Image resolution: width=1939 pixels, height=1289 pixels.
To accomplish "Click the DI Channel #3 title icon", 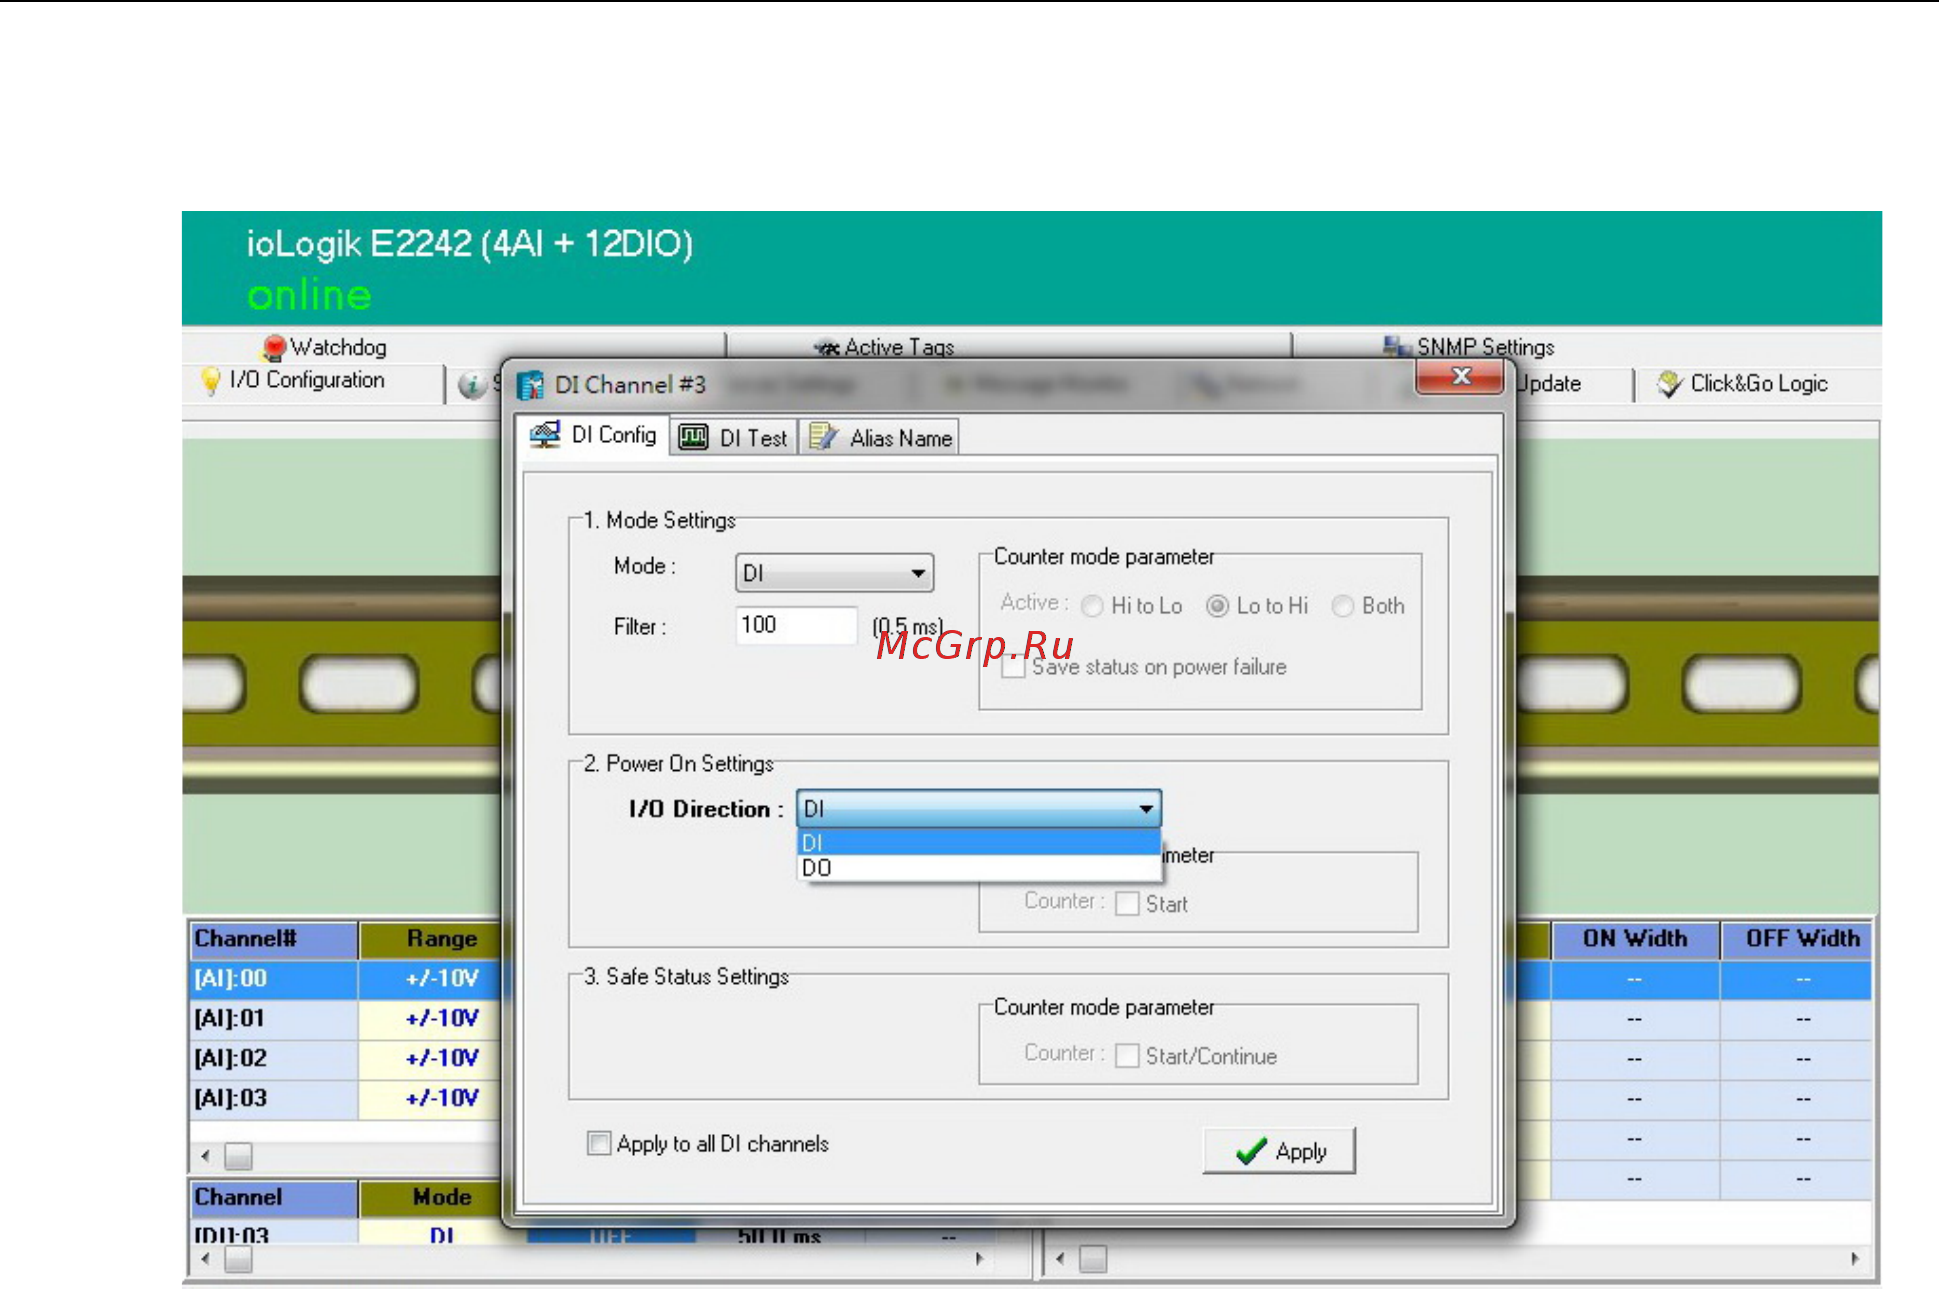I will (x=531, y=385).
